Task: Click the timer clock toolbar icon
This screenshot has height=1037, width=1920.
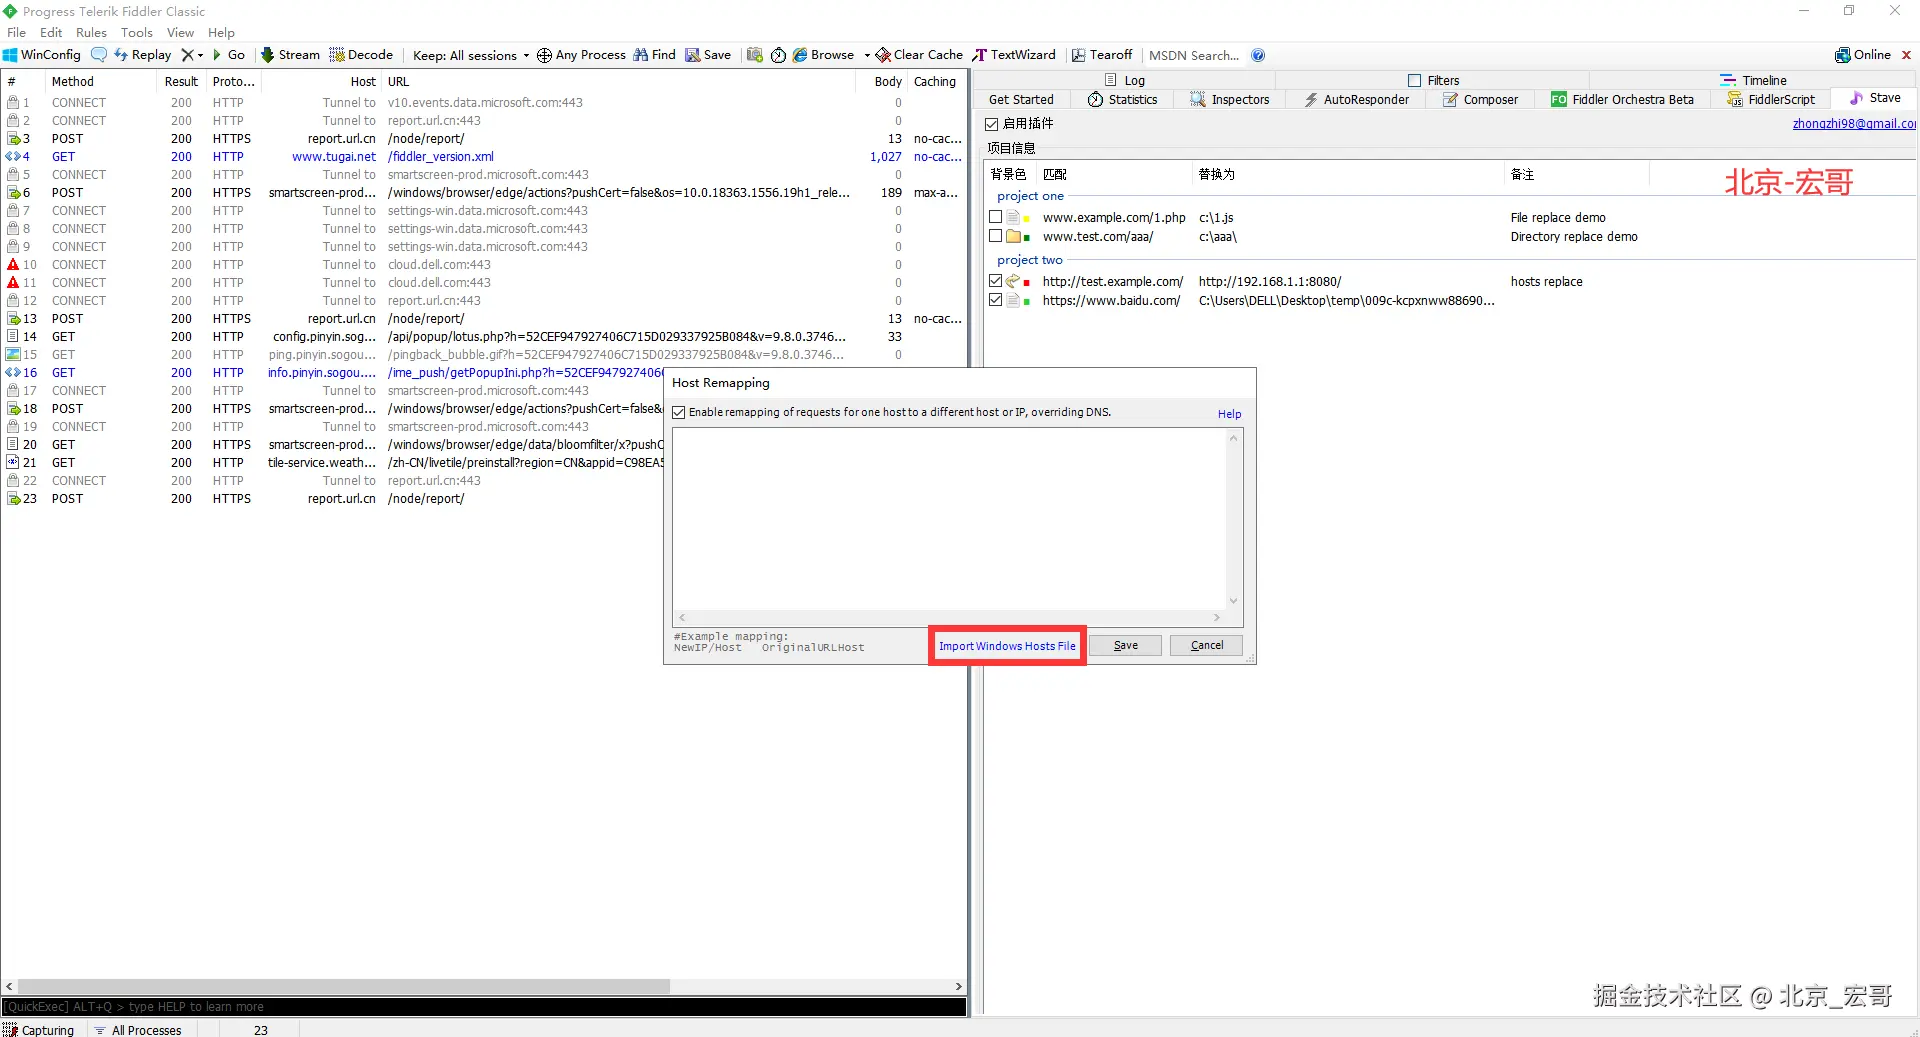Action: point(778,55)
